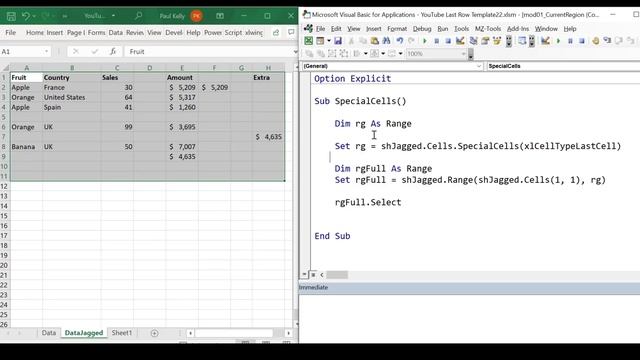Click the View Microsoft Excel icon in VBA toolbar

click(309, 41)
